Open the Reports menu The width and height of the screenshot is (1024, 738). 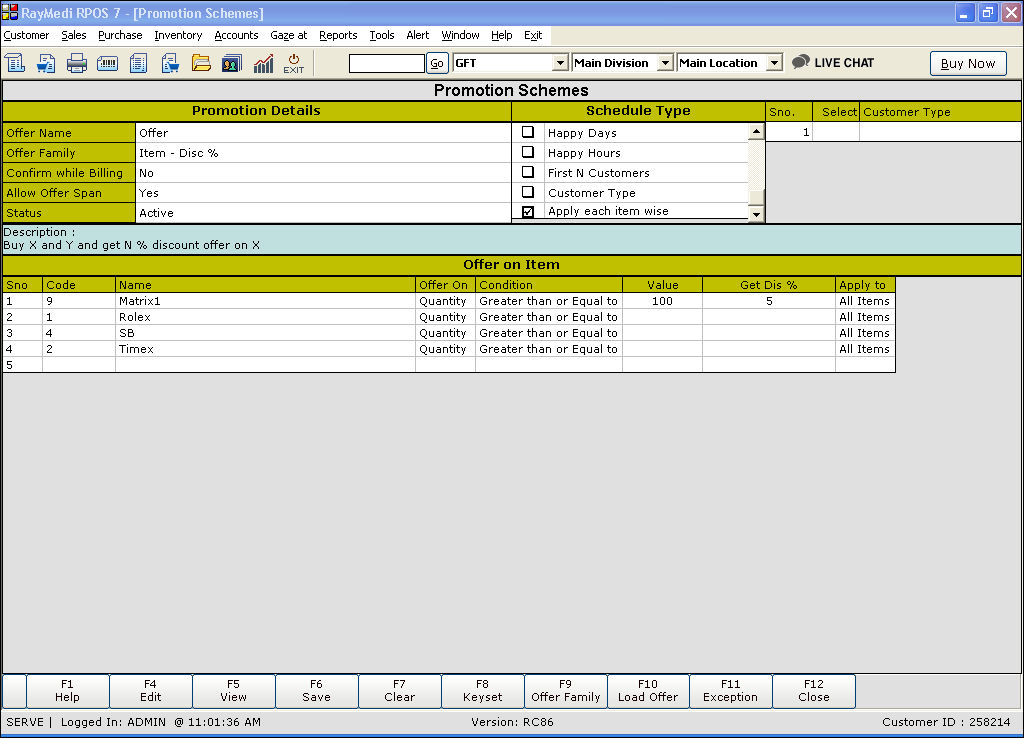(x=338, y=35)
